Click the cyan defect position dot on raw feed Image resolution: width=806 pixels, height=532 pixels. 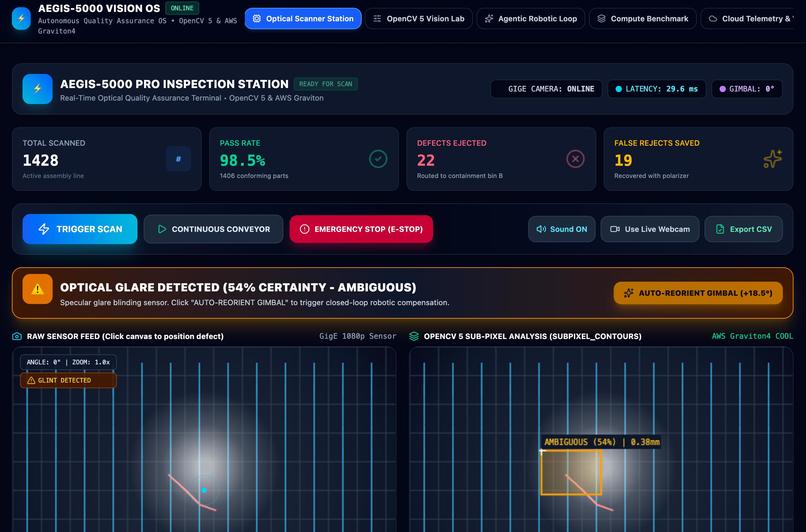[204, 490]
